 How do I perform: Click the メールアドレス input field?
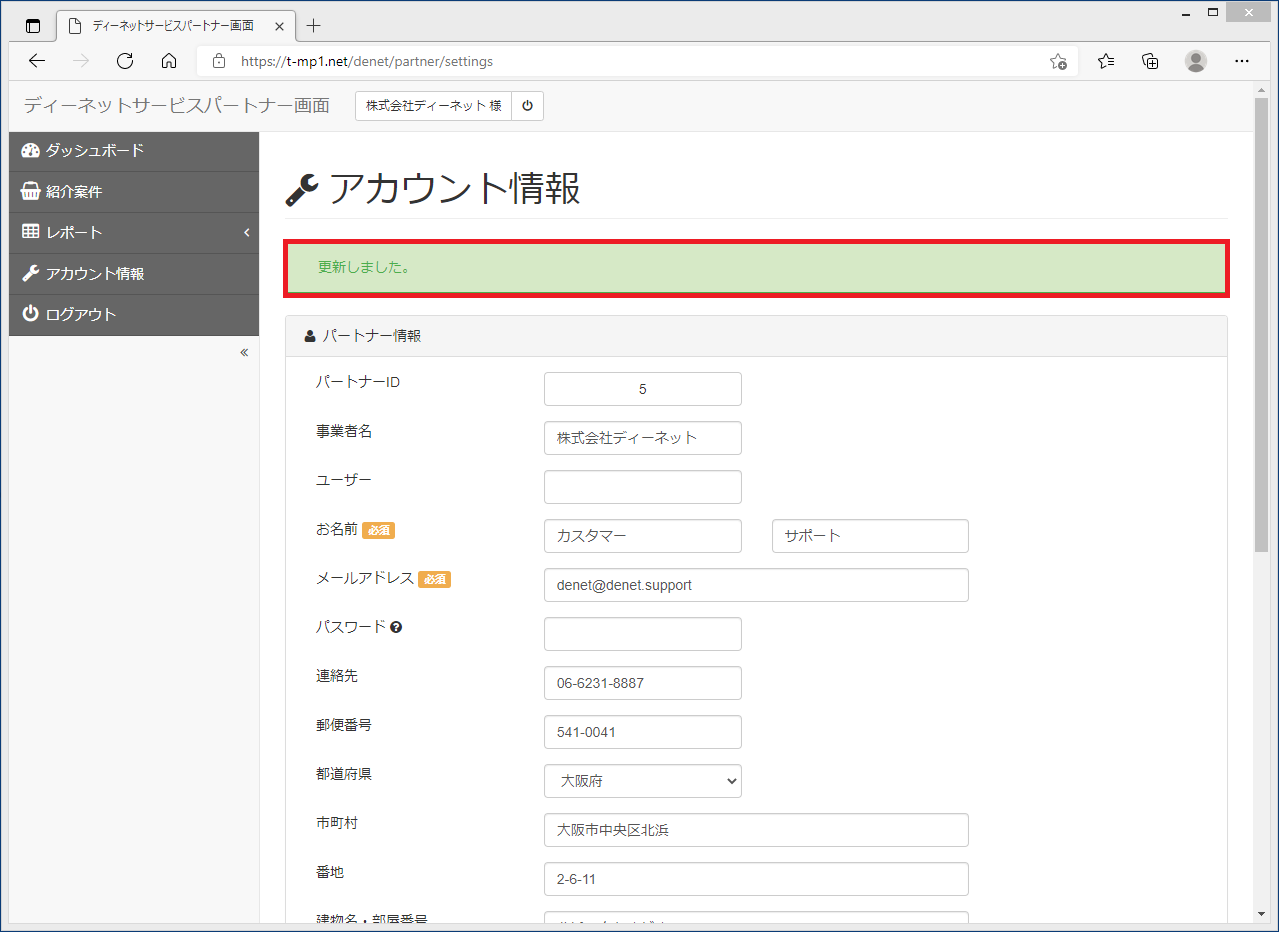[x=756, y=585]
